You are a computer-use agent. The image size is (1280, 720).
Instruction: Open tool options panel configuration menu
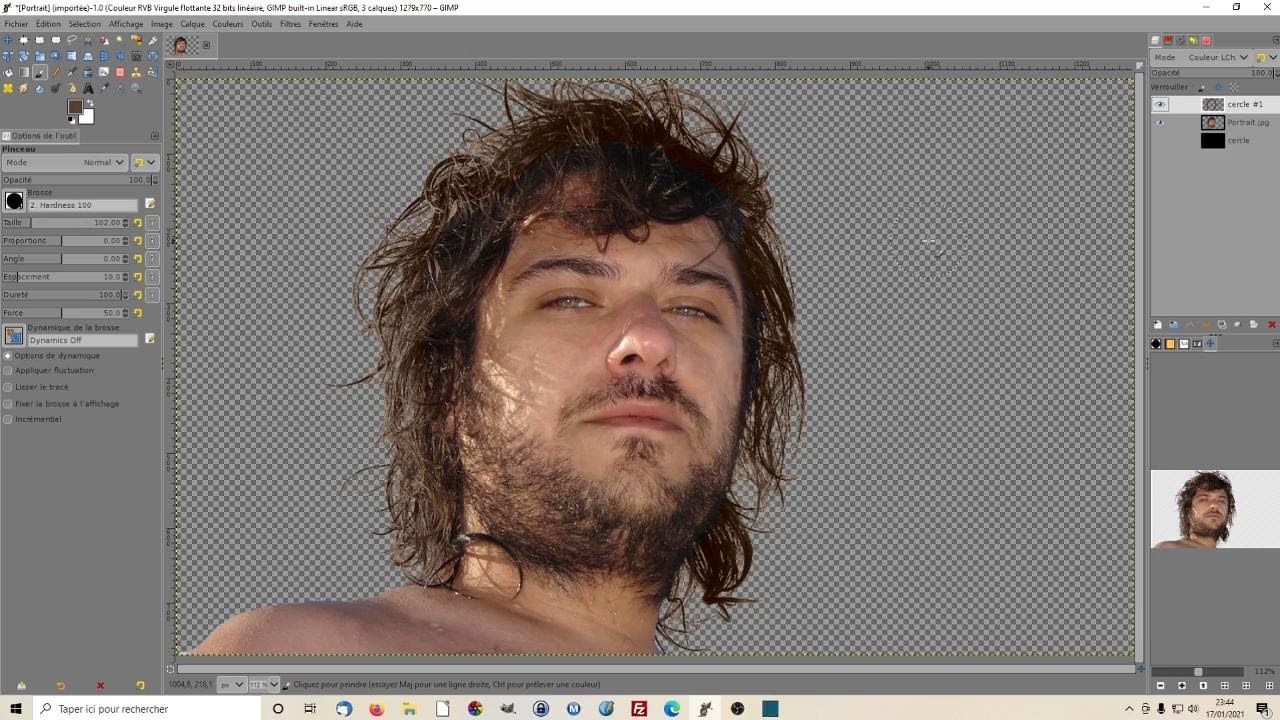[x=154, y=136]
